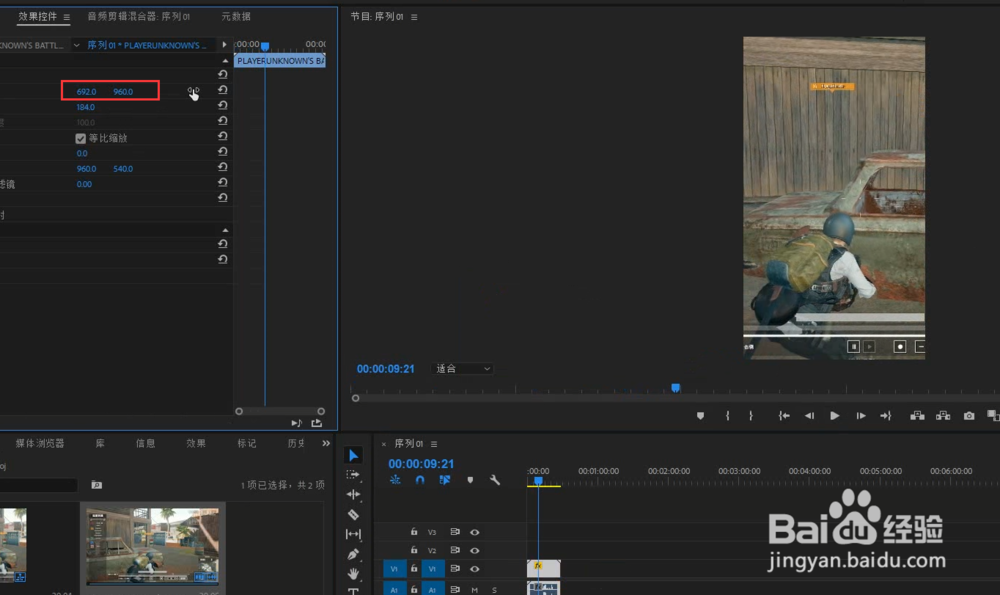
Task: Go to In point
Action: coord(784,416)
